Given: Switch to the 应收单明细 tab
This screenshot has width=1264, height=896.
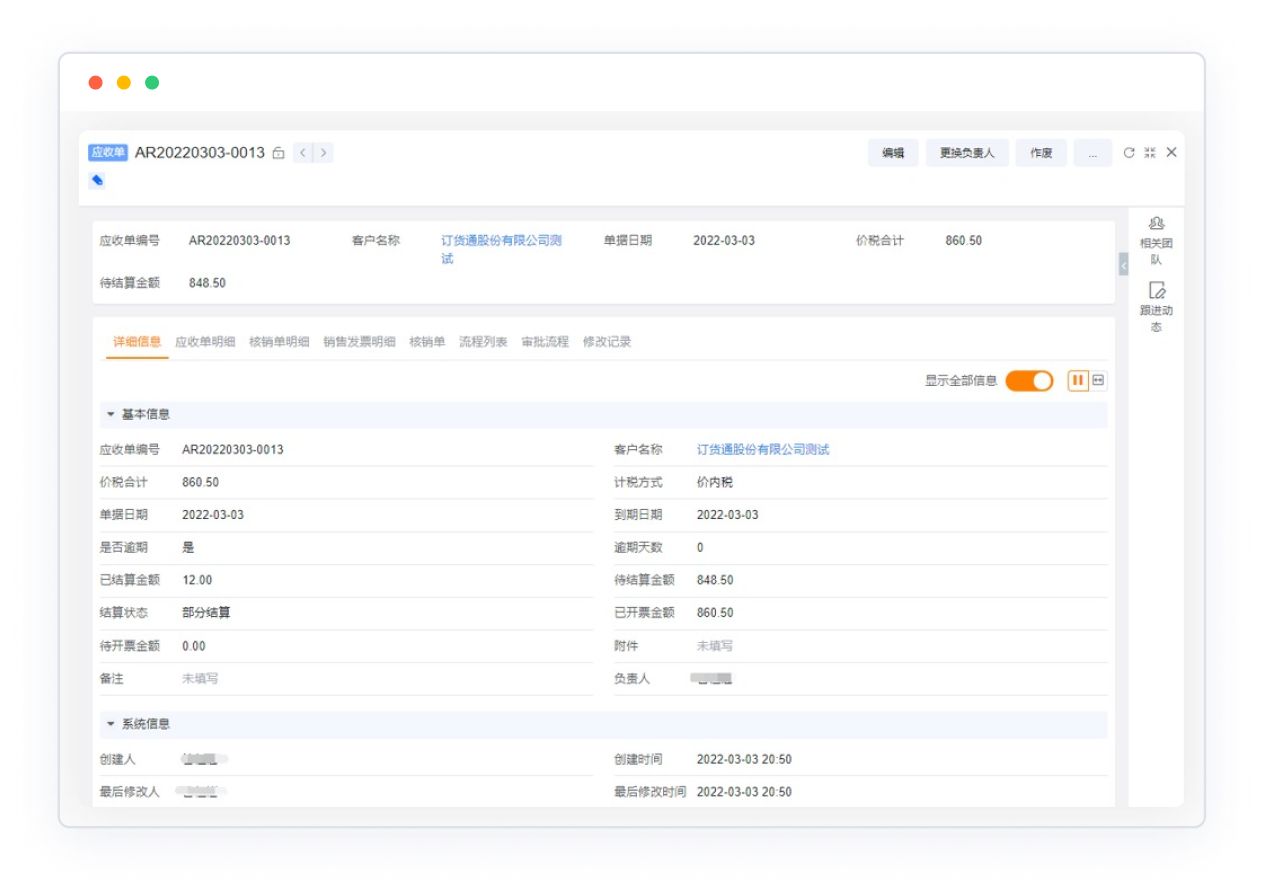Looking at the screenshot, I should 205,342.
